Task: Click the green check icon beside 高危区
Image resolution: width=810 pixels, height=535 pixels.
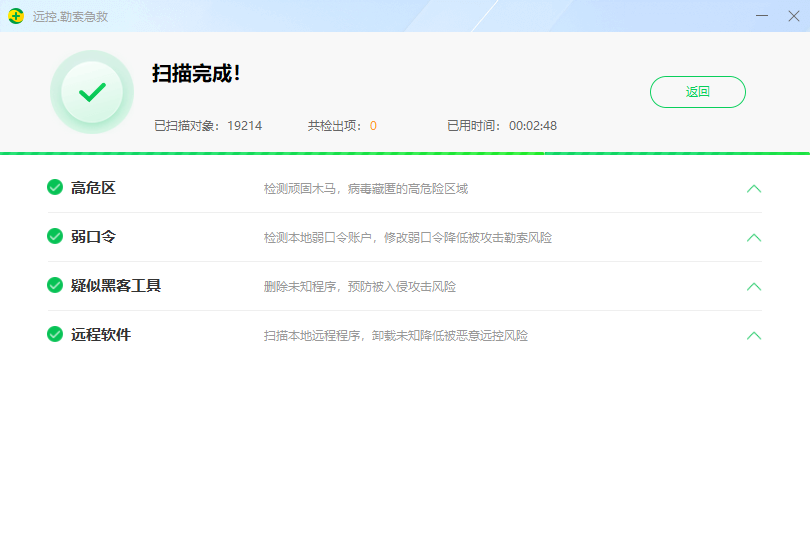Action: (x=55, y=187)
